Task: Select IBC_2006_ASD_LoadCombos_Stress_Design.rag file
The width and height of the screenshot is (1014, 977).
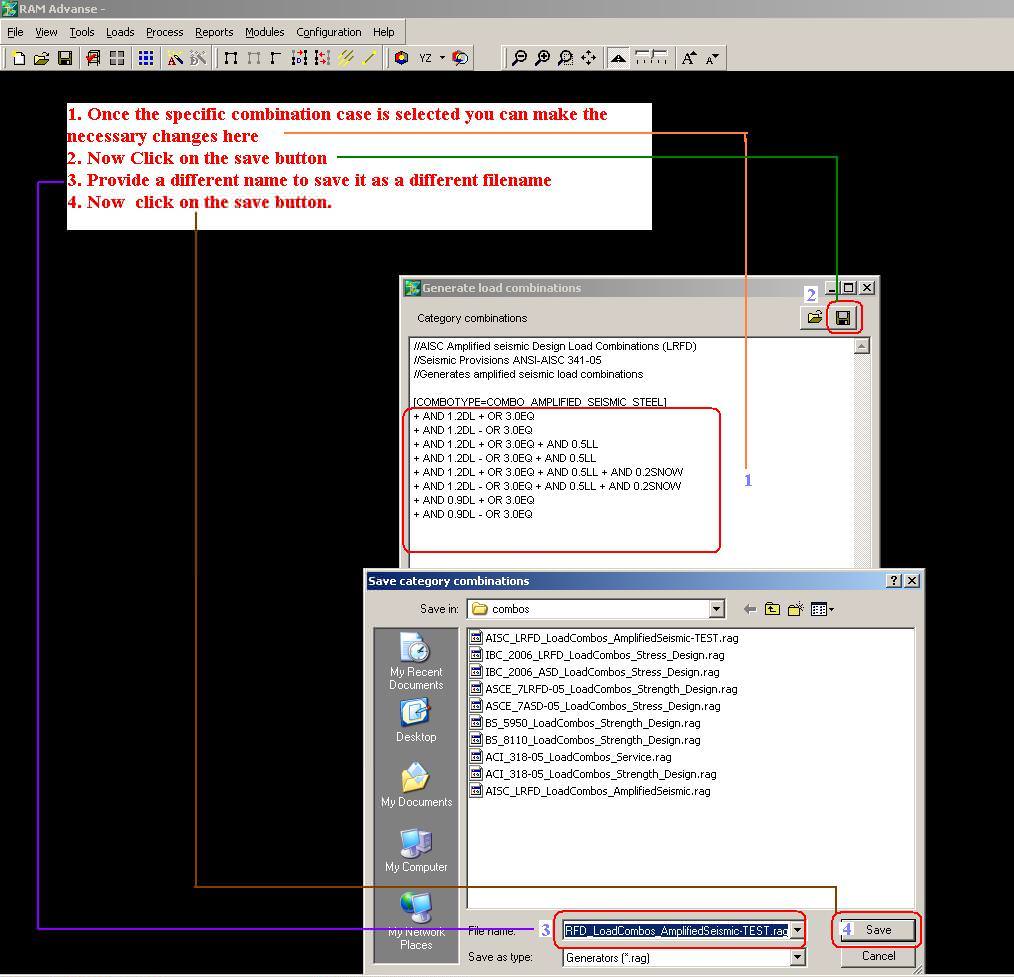Action: point(594,672)
